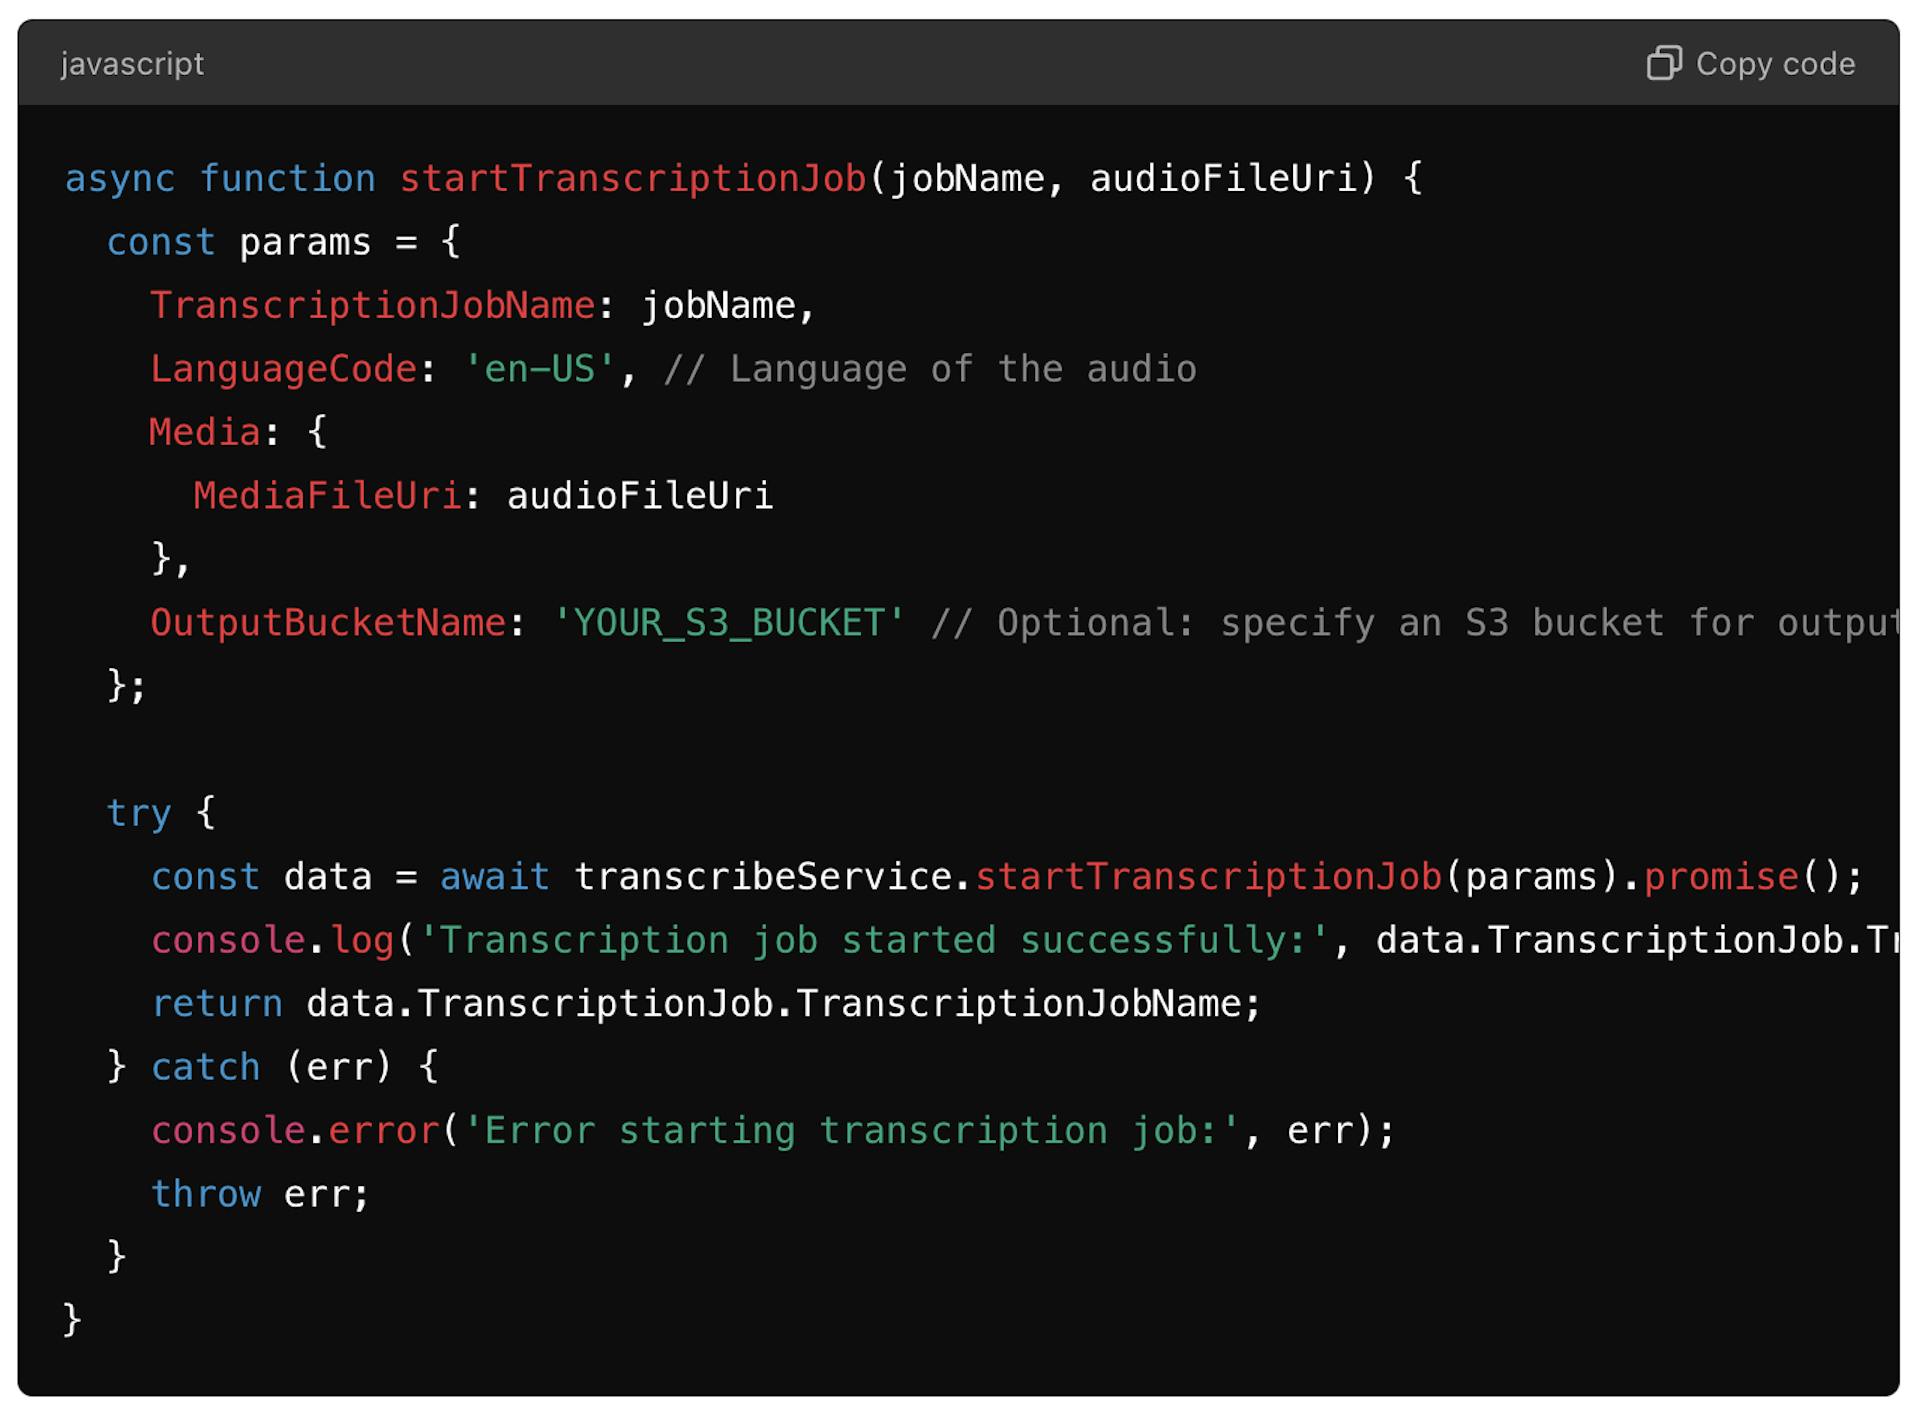This screenshot has width=1920, height=1410.
Task: Click the Language of the audio comment
Action: tap(930, 370)
